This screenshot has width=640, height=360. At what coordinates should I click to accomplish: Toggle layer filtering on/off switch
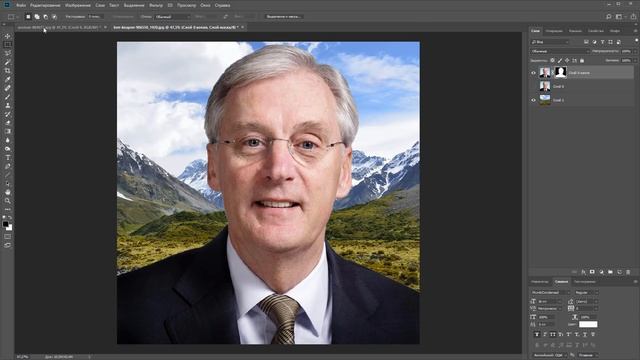click(636, 41)
